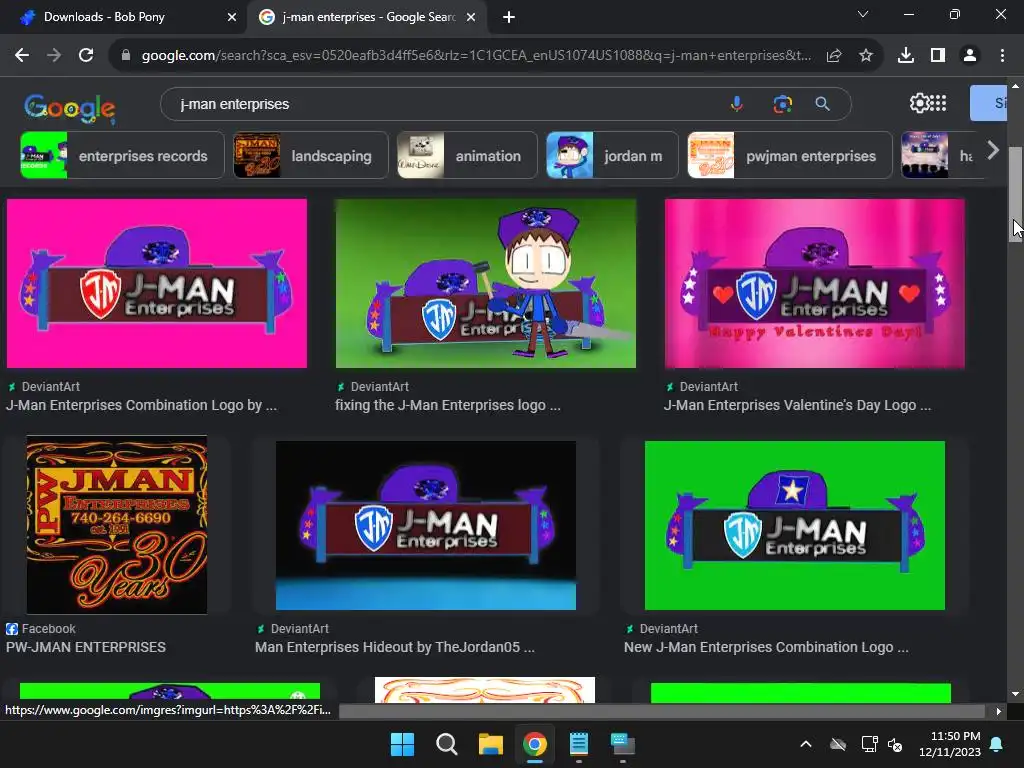Screen dimensions: 1024x768
Task: Open Man Enterprises Hideout by TheJordan05 link
Action: pyautogui.click(x=394, y=647)
